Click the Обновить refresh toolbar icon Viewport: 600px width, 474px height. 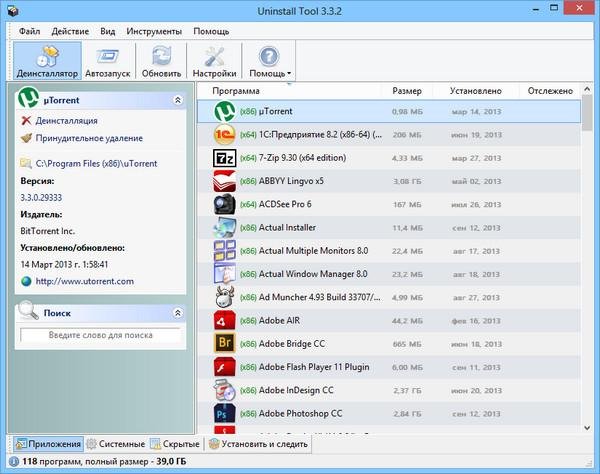(x=161, y=56)
